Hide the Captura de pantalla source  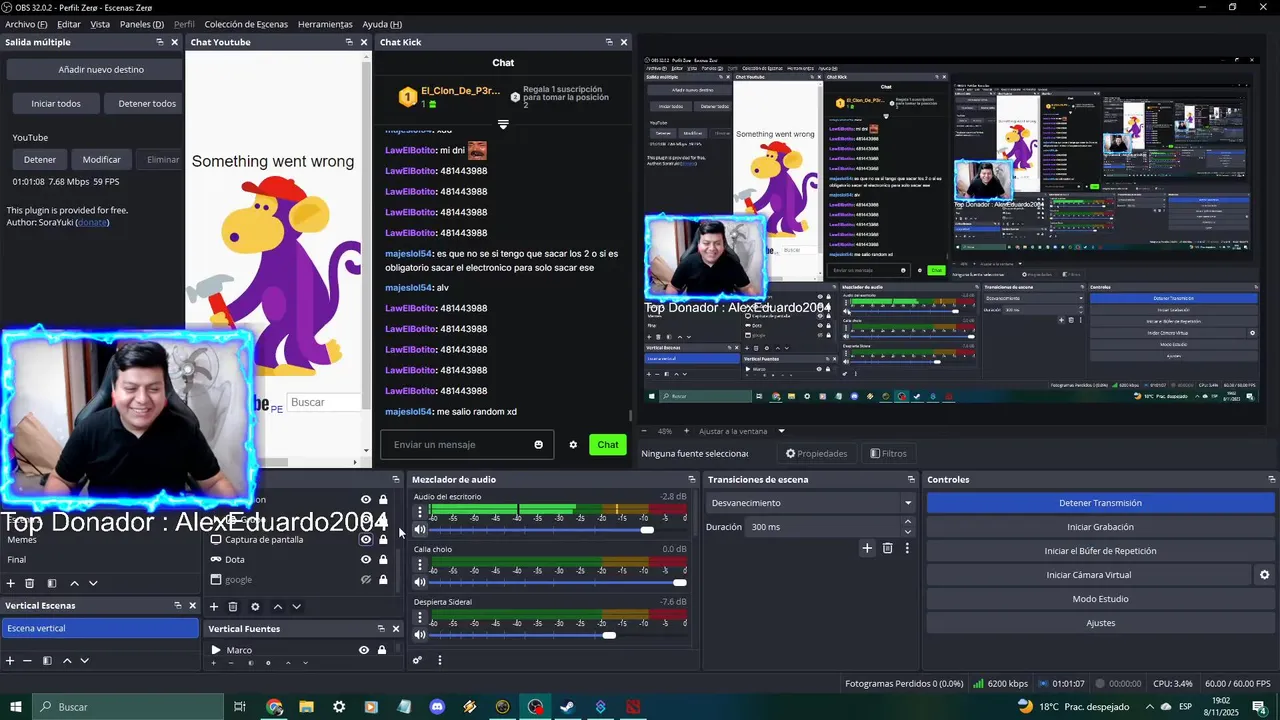click(x=366, y=540)
